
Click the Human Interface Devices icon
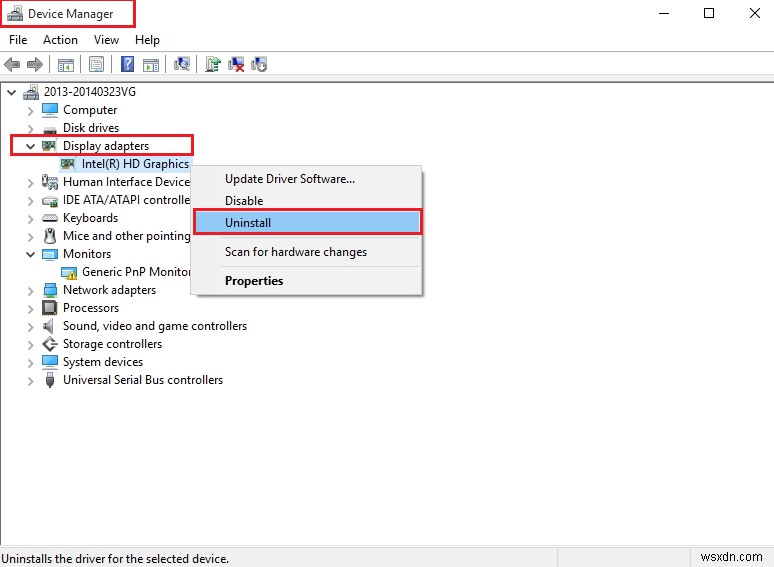click(x=50, y=182)
